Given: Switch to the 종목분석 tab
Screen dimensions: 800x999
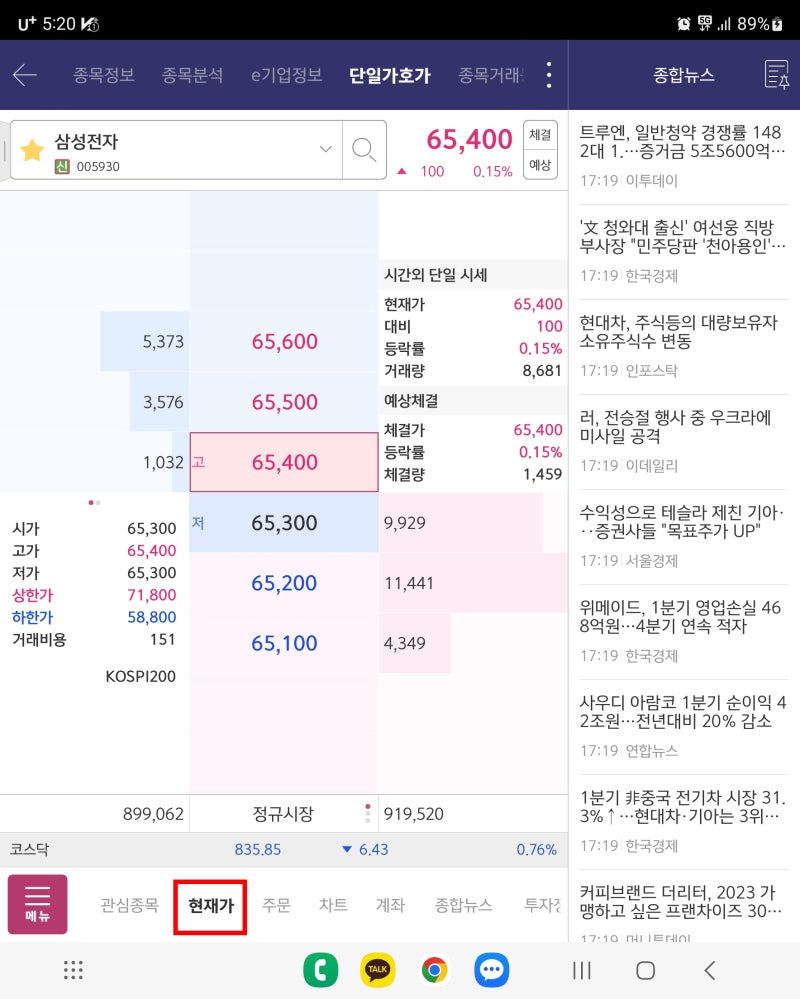Looking at the screenshot, I should click(x=193, y=74).
